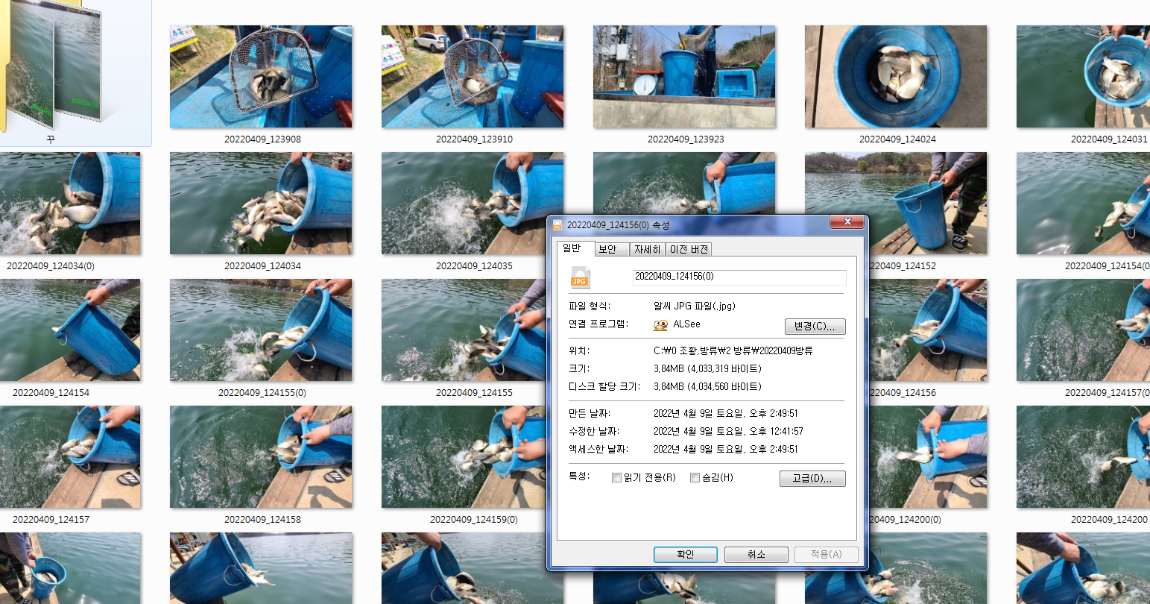
Task: Return to the 일반 tab
Action: pyautogui.click(x=573, y=248)
